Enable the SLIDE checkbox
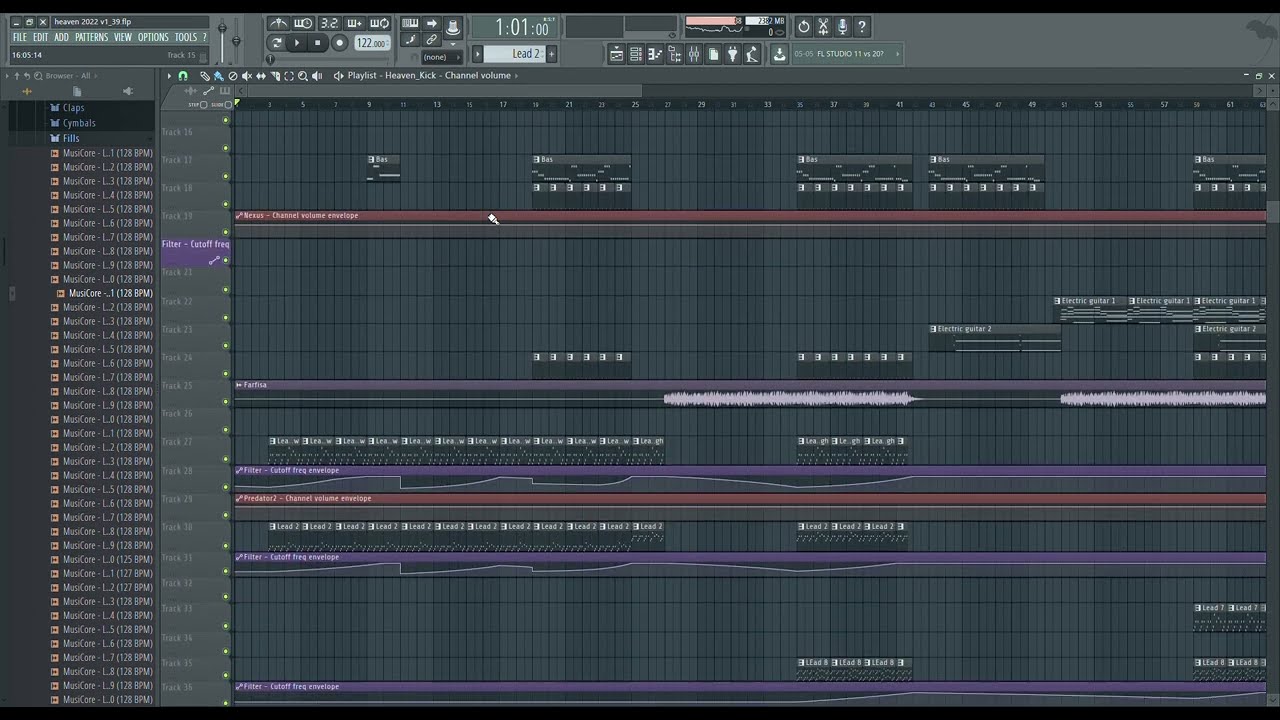The width and height of the screenshot is (1280, 720). tap(229, 104)
